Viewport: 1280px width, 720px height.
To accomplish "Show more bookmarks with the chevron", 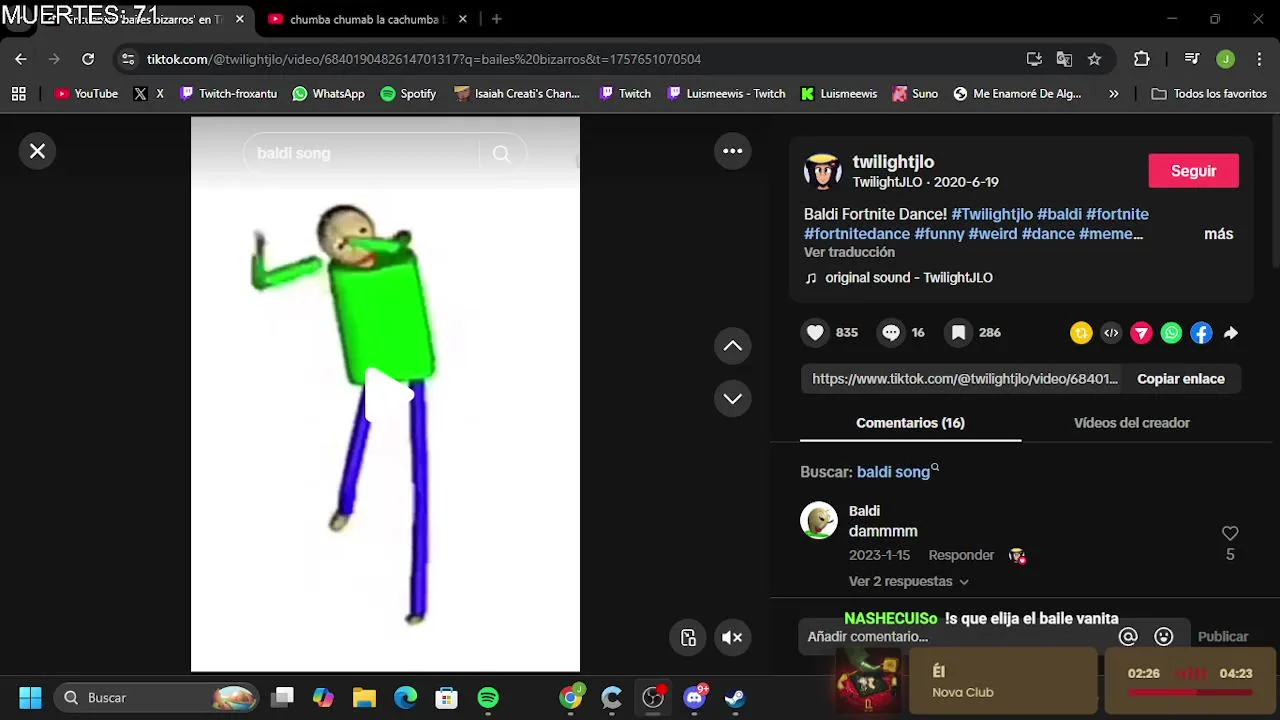I will coord(1114,93).
